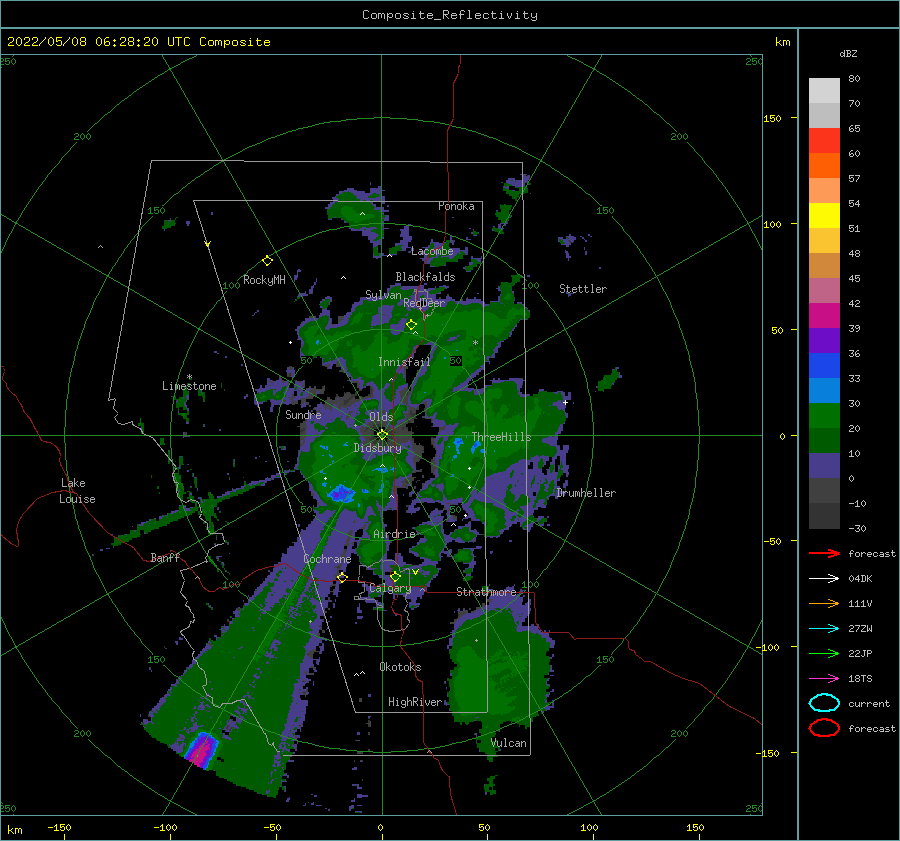Click the yellow diamond marker below Cochrane
The width and height of the screenshot is (900, 841).
342,577
